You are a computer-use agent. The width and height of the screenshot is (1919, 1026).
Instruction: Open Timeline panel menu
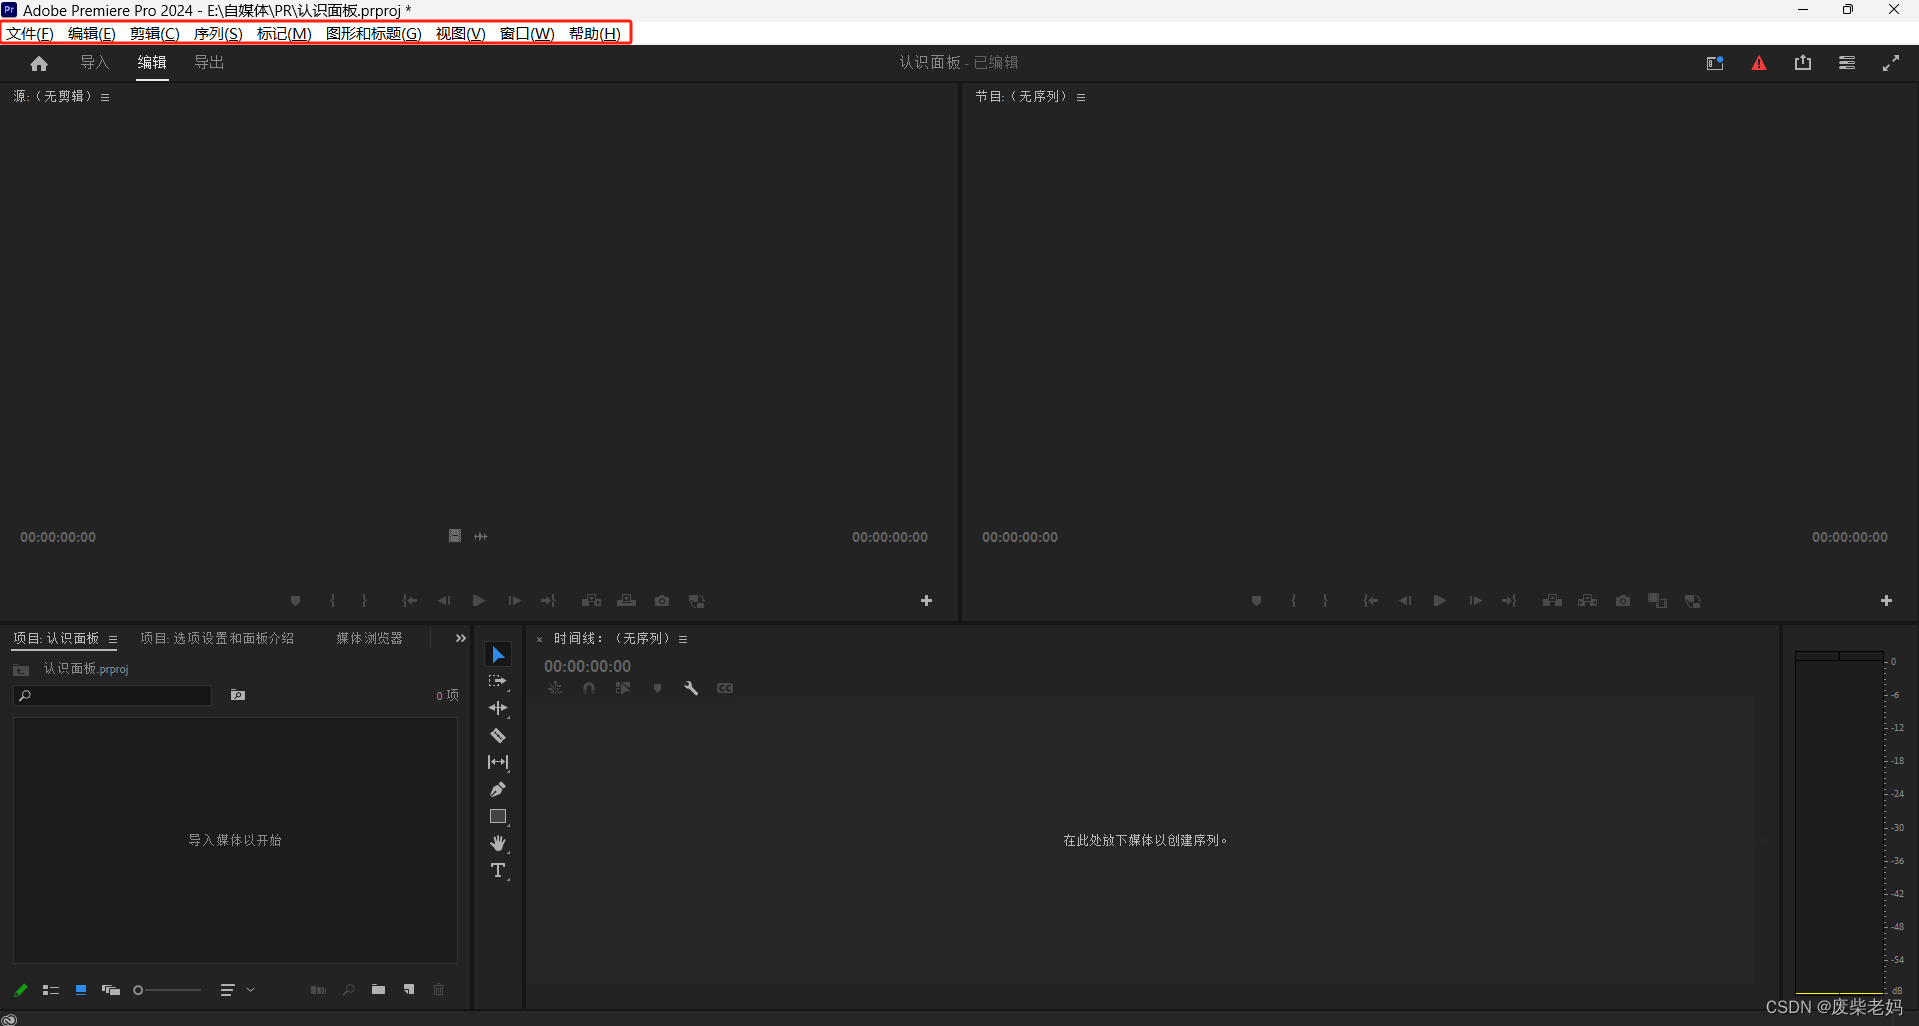coord(683,639)
